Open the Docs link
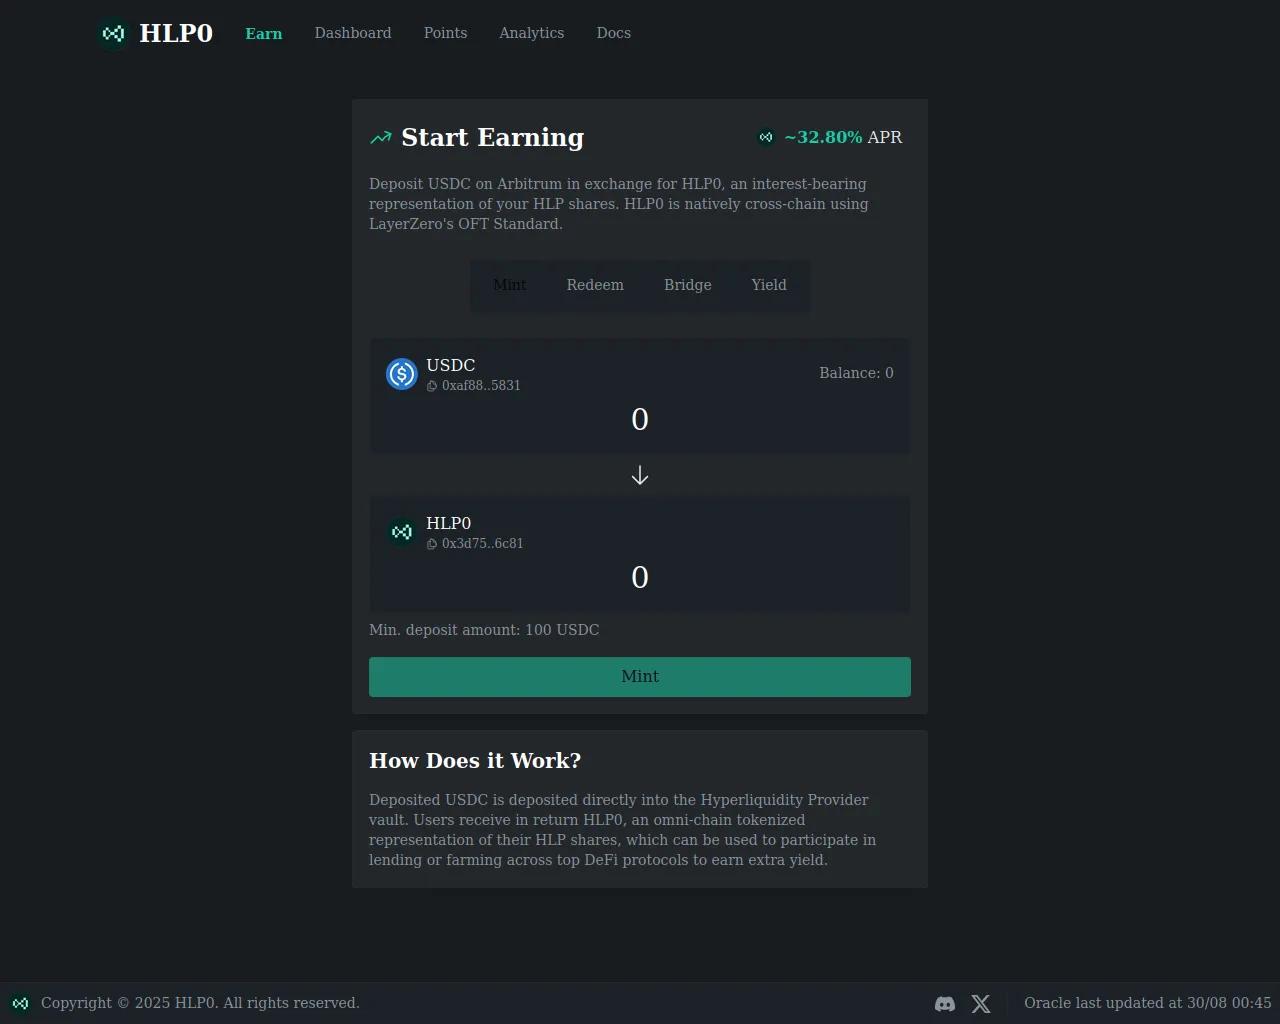This screenshot has height=1024, width=1280. tap(614, 33)
